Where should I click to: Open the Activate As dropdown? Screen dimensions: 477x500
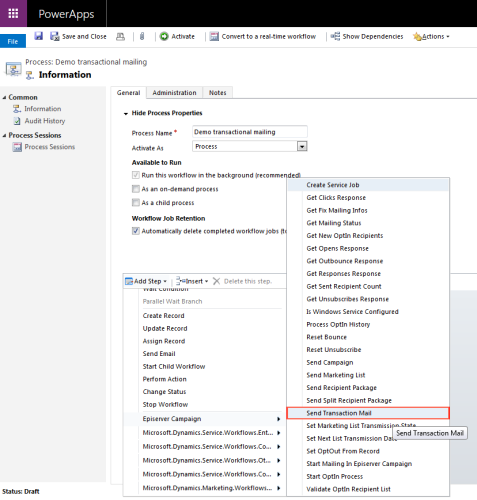302,146
